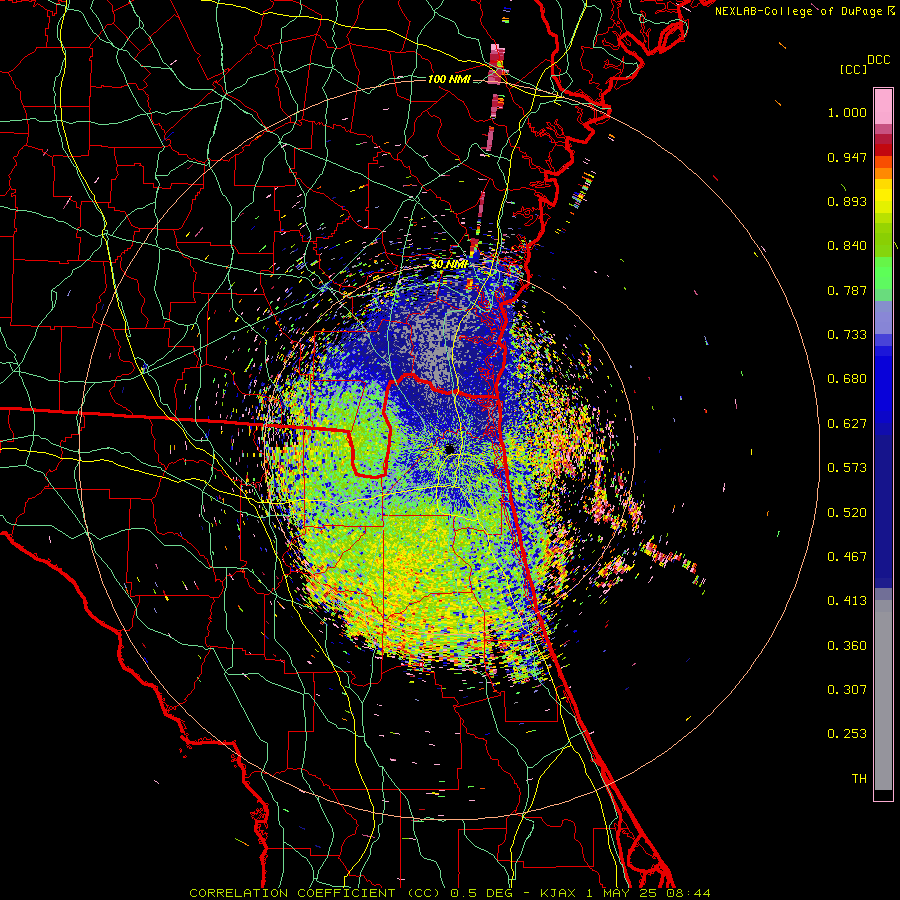The height and width of the screenshot is (900, 900).
Task: Click the 0.947 color scale value
Action: 847,157
